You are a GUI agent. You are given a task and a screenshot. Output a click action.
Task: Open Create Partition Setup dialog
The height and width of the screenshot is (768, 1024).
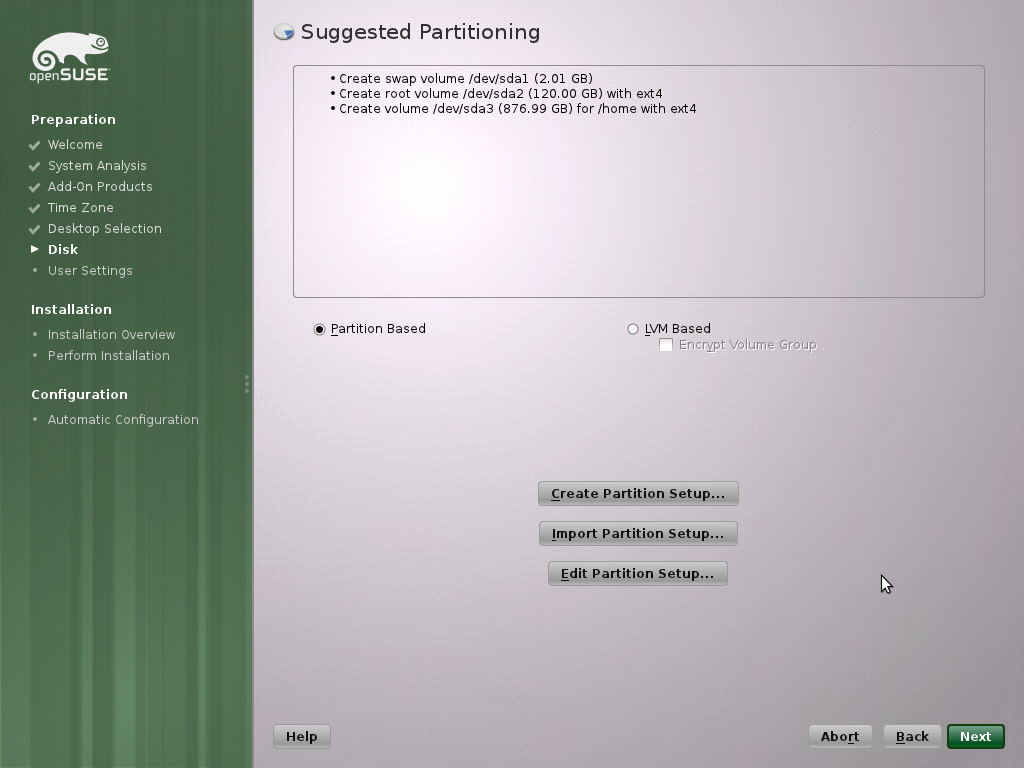click(638, 494)
